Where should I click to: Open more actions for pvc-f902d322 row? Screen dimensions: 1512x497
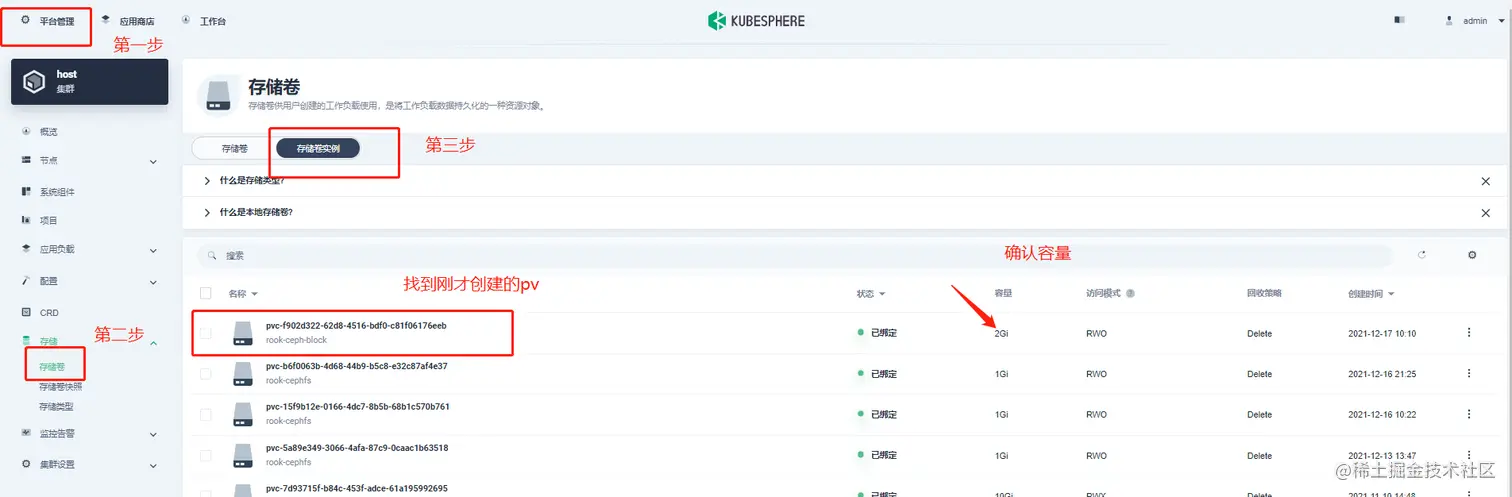[x=1468, y=333]
